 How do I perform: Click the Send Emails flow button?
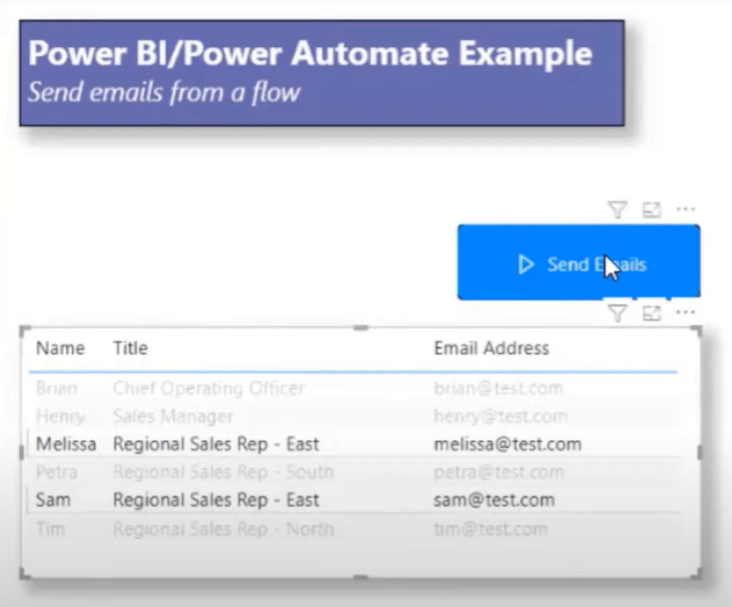578,262
